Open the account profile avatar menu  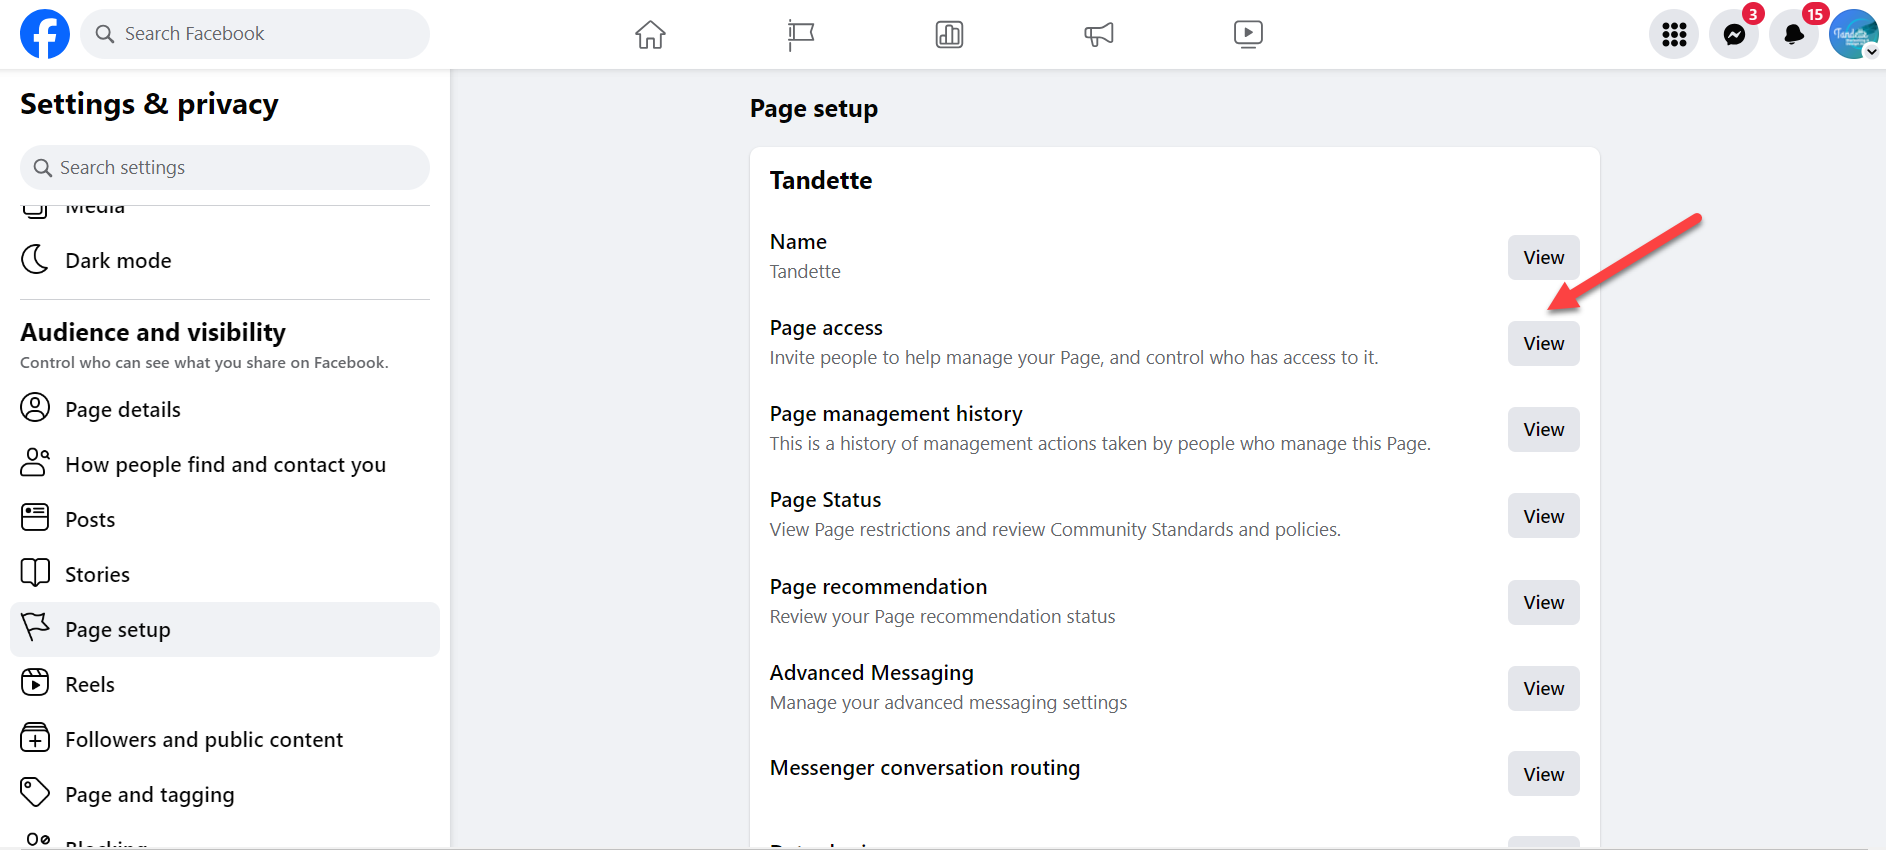(x=1854, y=35)
